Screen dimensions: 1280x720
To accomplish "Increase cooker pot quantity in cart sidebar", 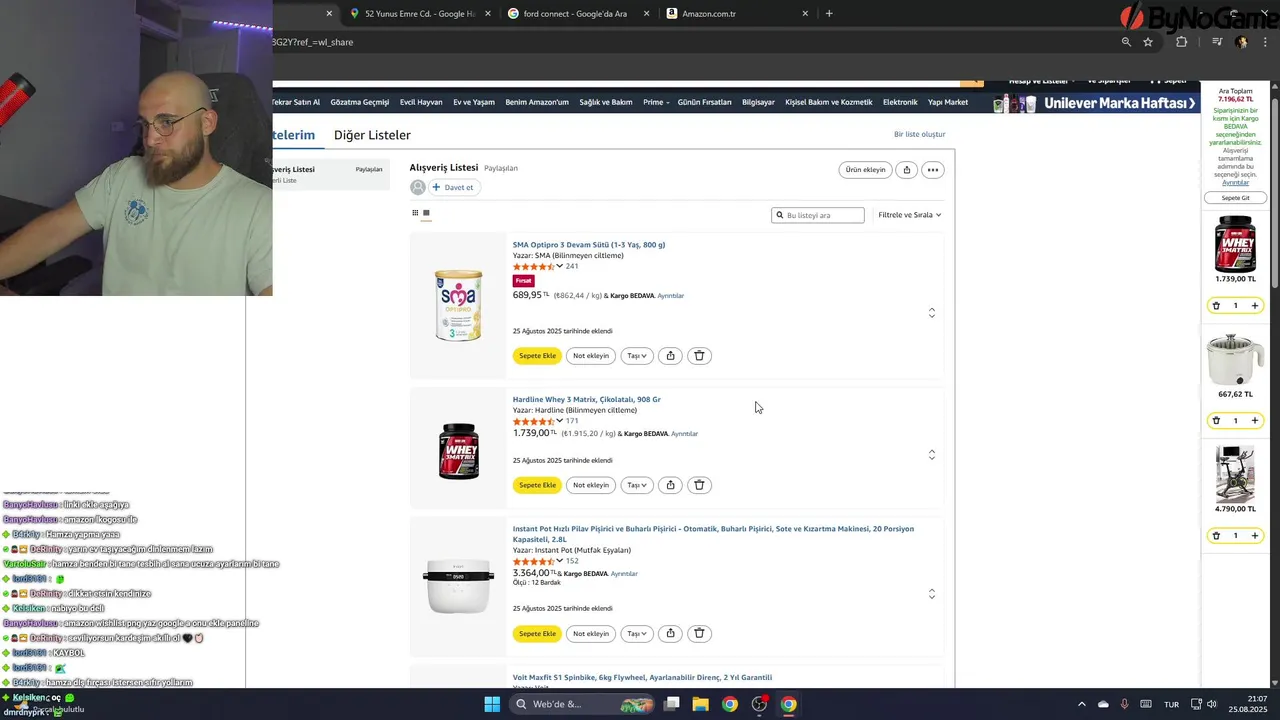I will coord(1255,421).
